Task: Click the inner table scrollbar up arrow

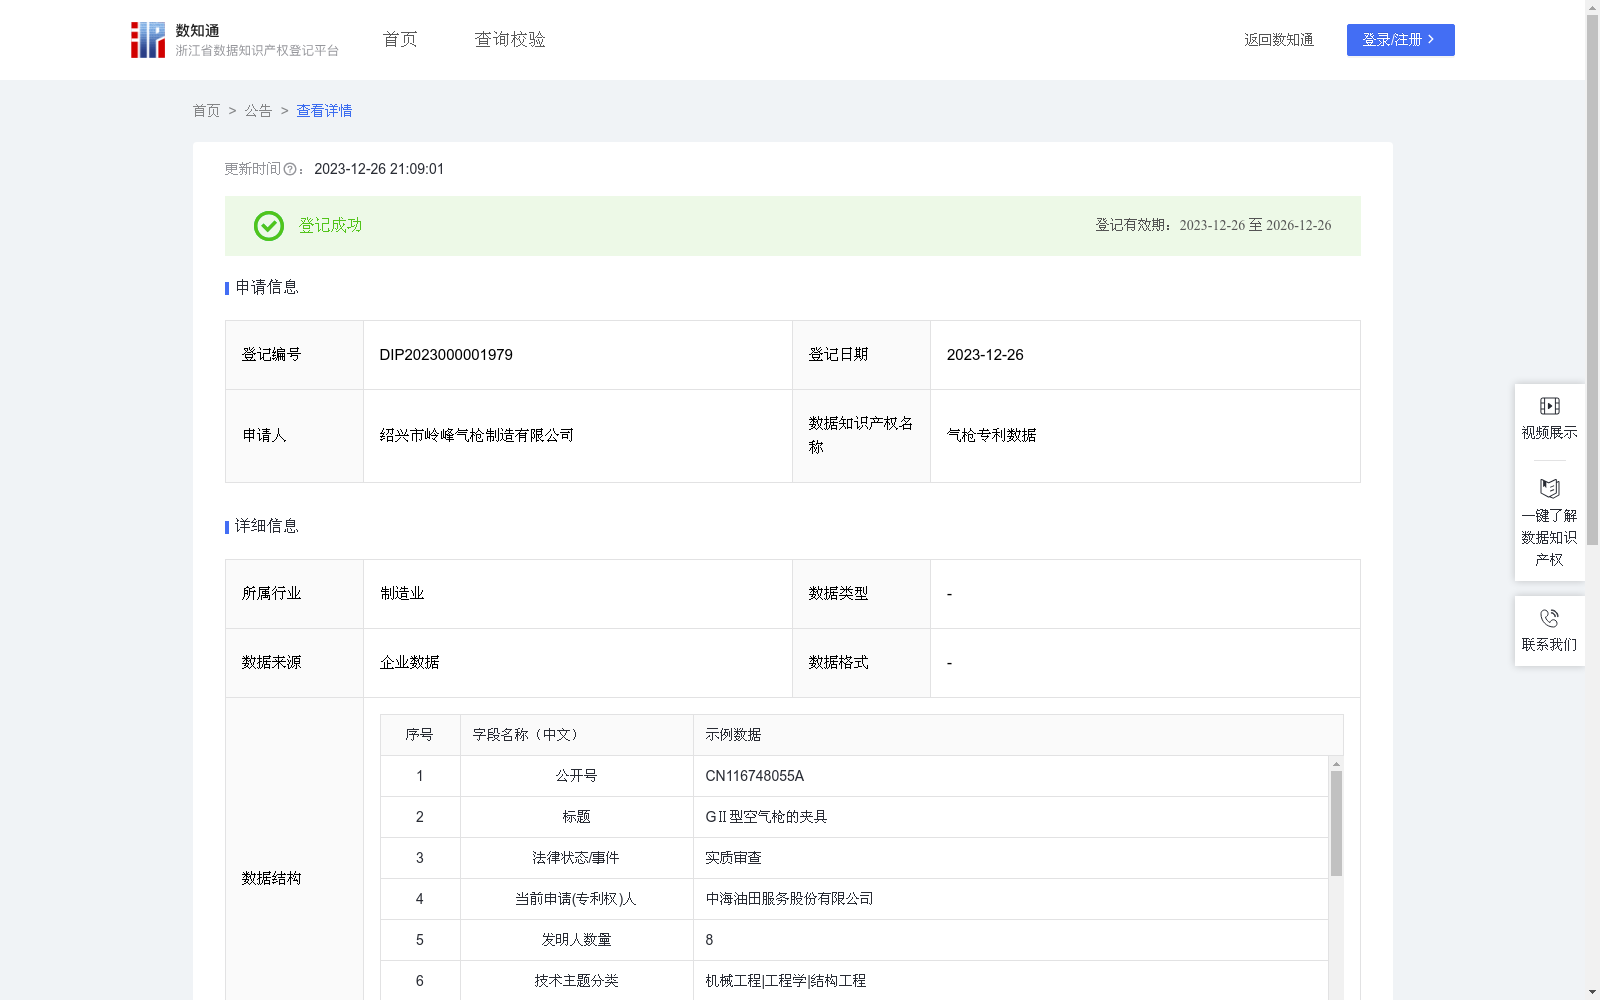Action: (x=1336, y=764)
